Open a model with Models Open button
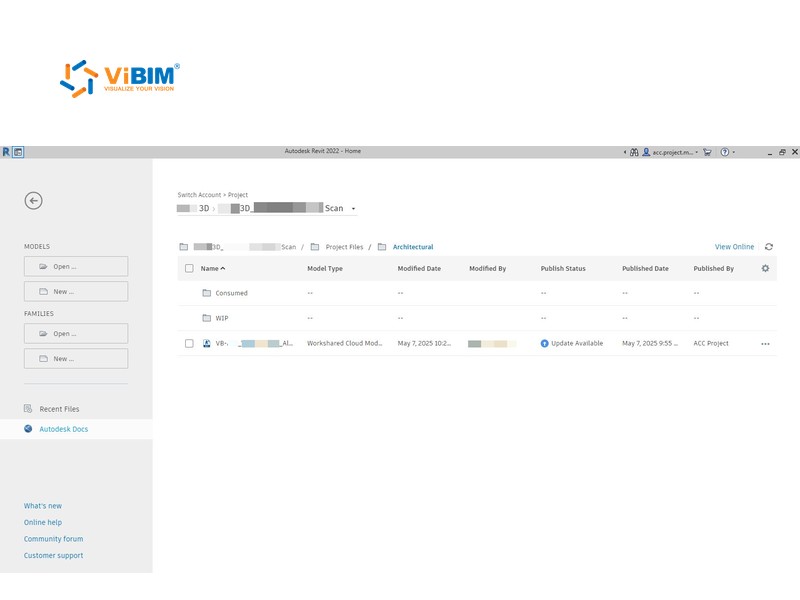 (x=76, y=266)
